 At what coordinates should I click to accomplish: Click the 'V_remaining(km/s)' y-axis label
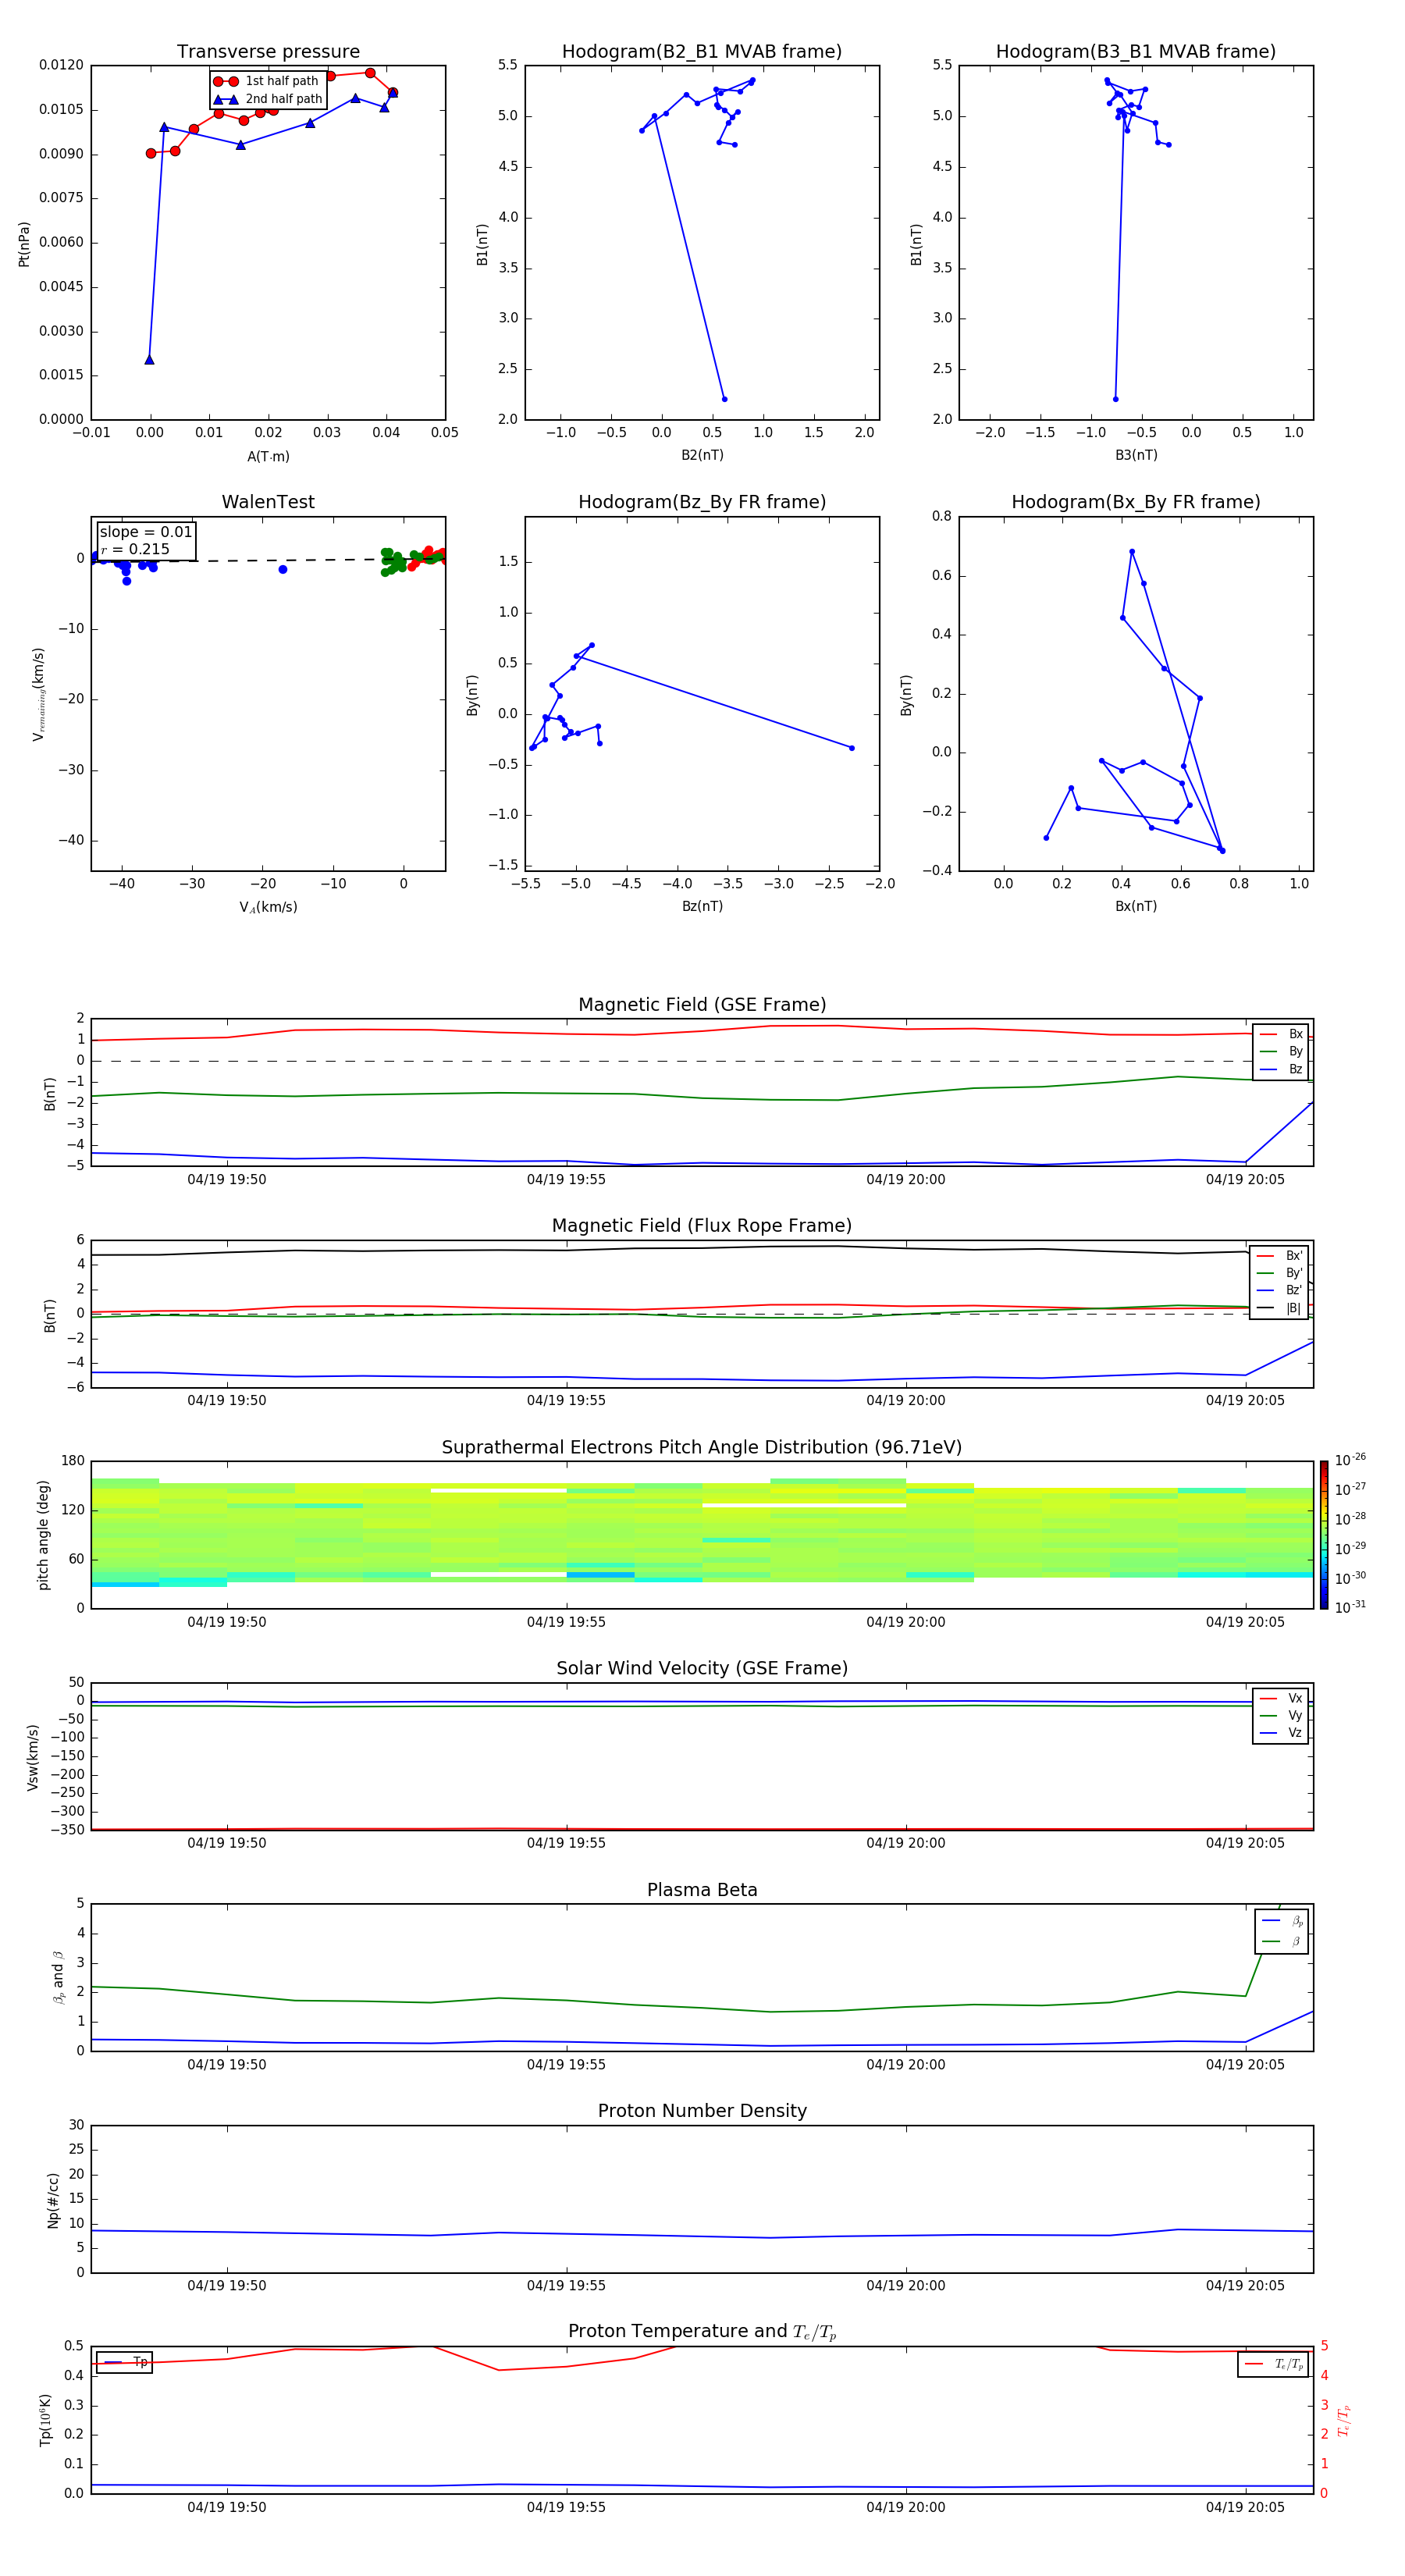pyautogui.click(x=38, y=694)
